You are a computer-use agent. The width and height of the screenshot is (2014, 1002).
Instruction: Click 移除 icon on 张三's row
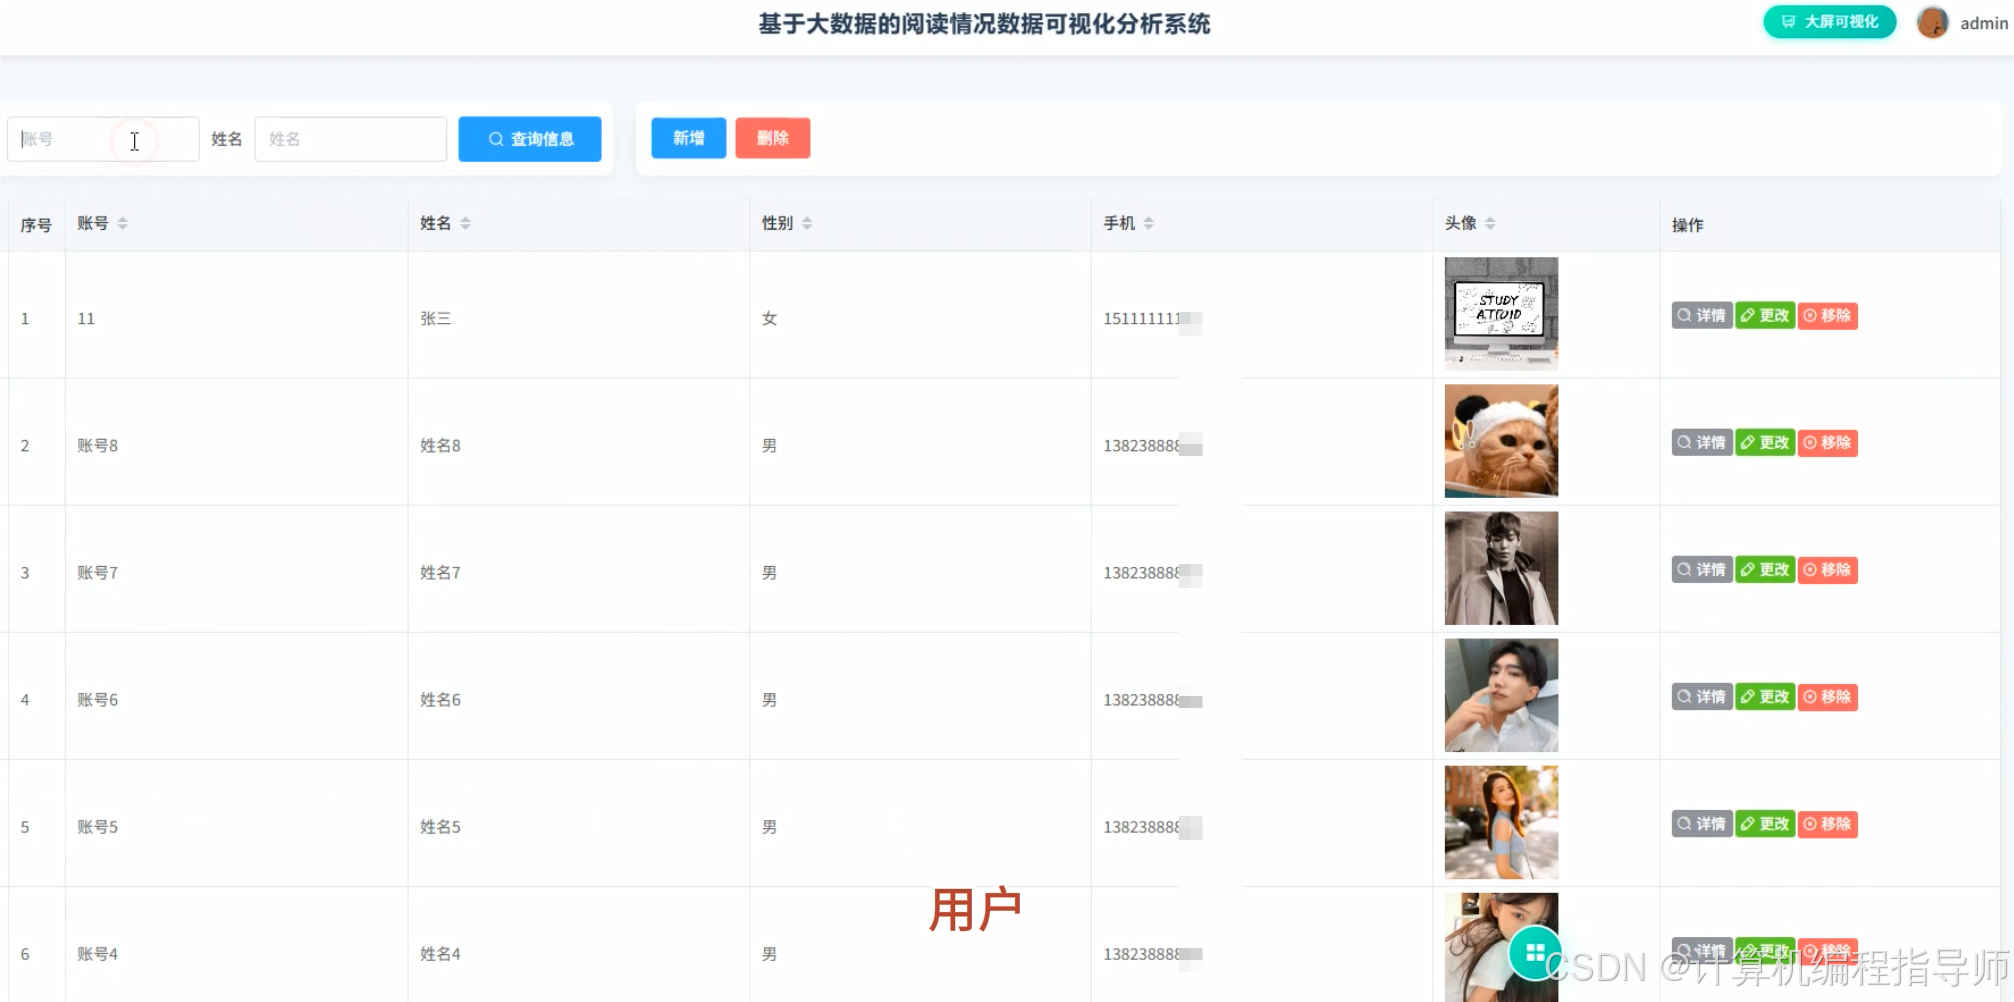pos(1827,315)
